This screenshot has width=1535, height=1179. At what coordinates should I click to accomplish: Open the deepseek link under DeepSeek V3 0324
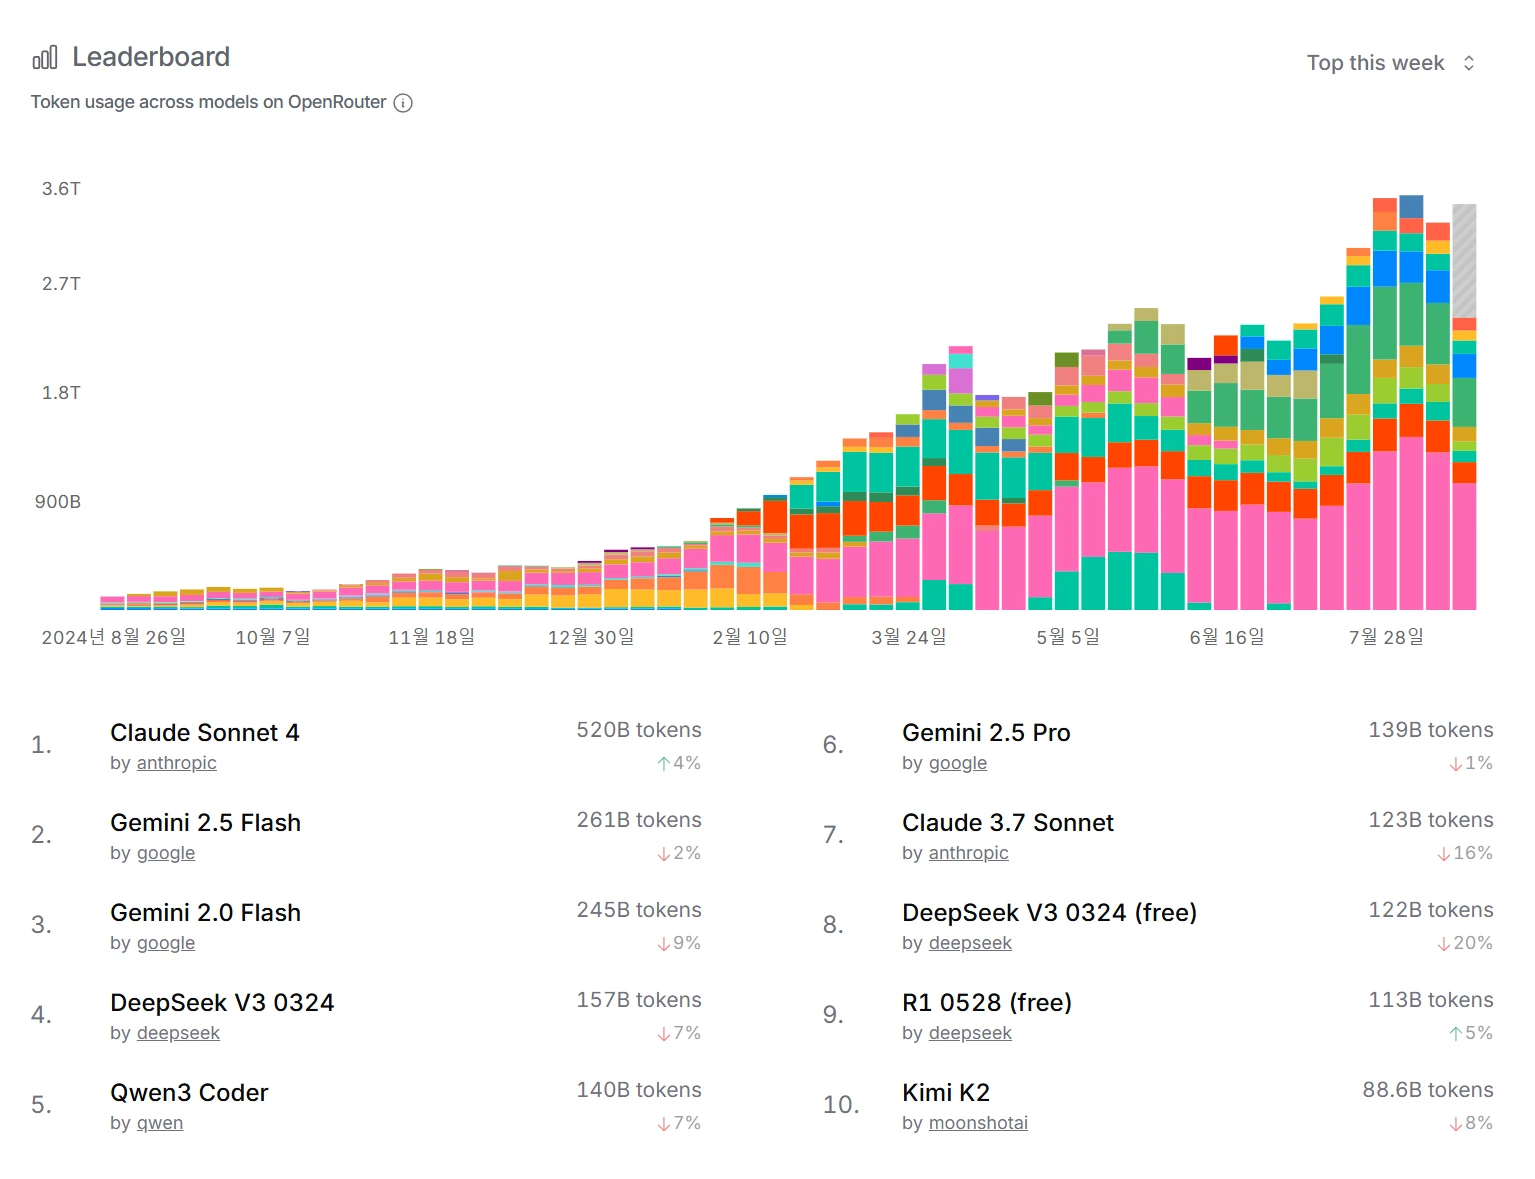[x=178, y=1033]
